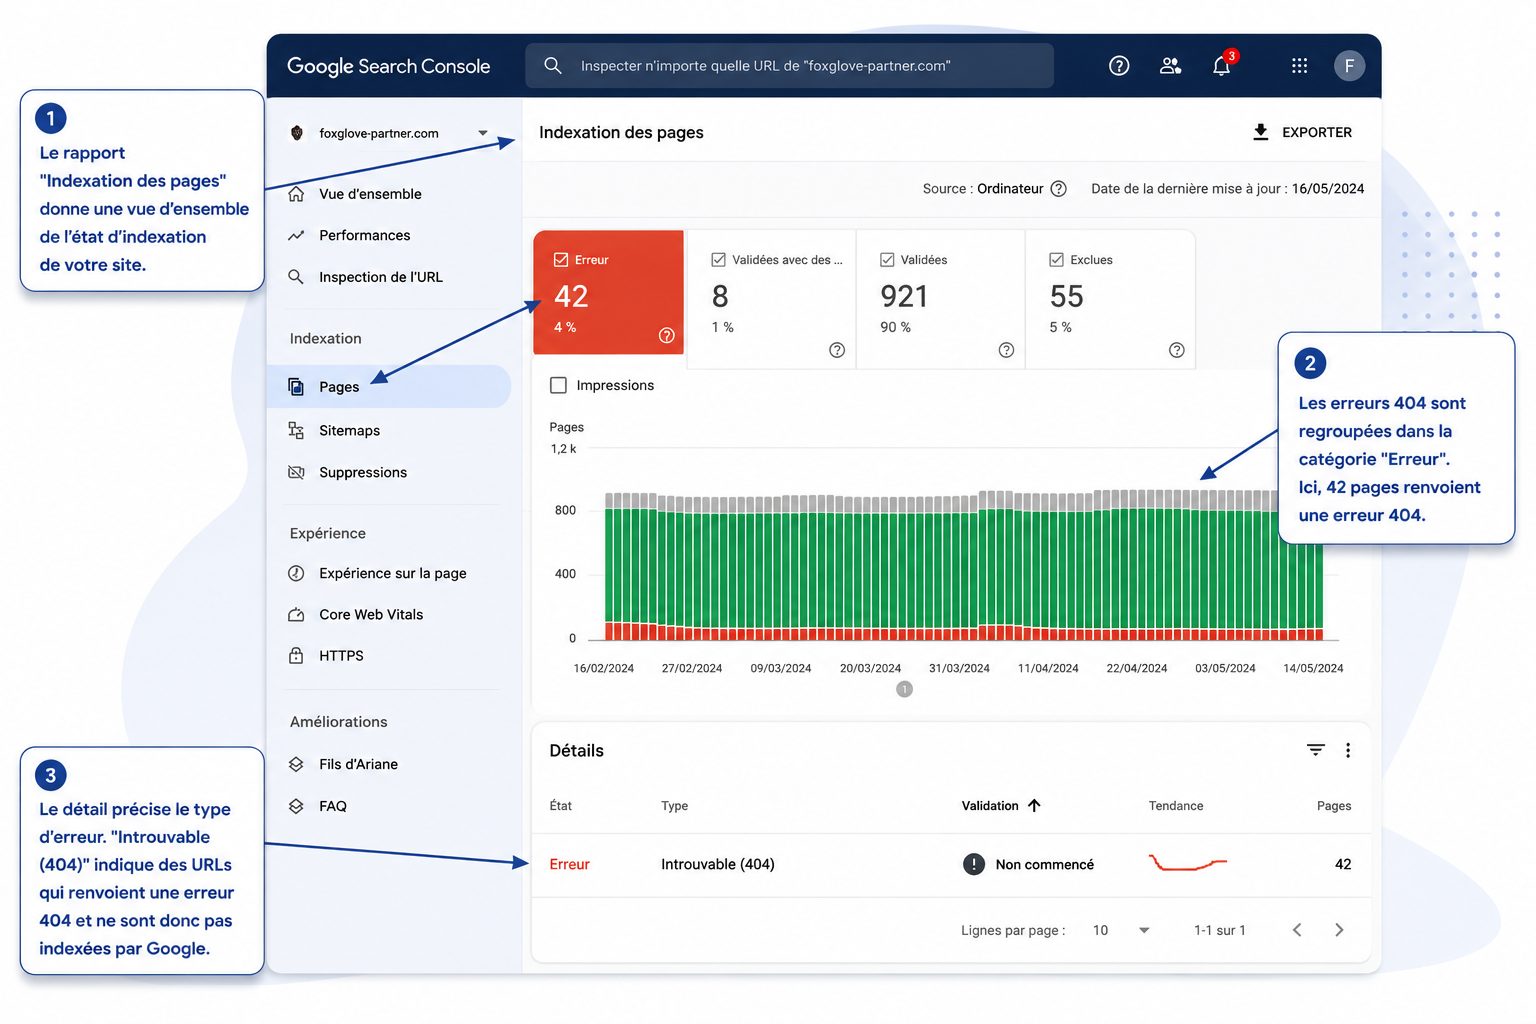Viewport: 1536px width, 1024px height.
Task: Click the red Tendance sparkline
Action: click(1187, 863)
